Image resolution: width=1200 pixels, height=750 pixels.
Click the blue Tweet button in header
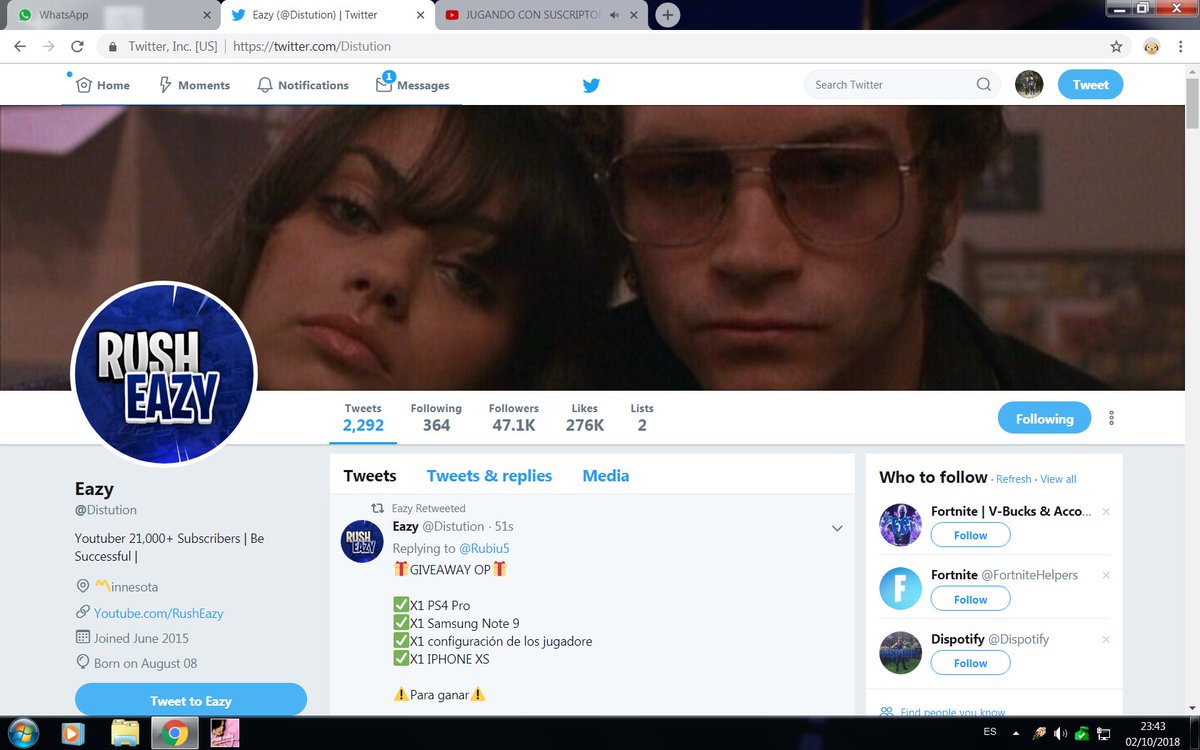(x=1090, y=85)
